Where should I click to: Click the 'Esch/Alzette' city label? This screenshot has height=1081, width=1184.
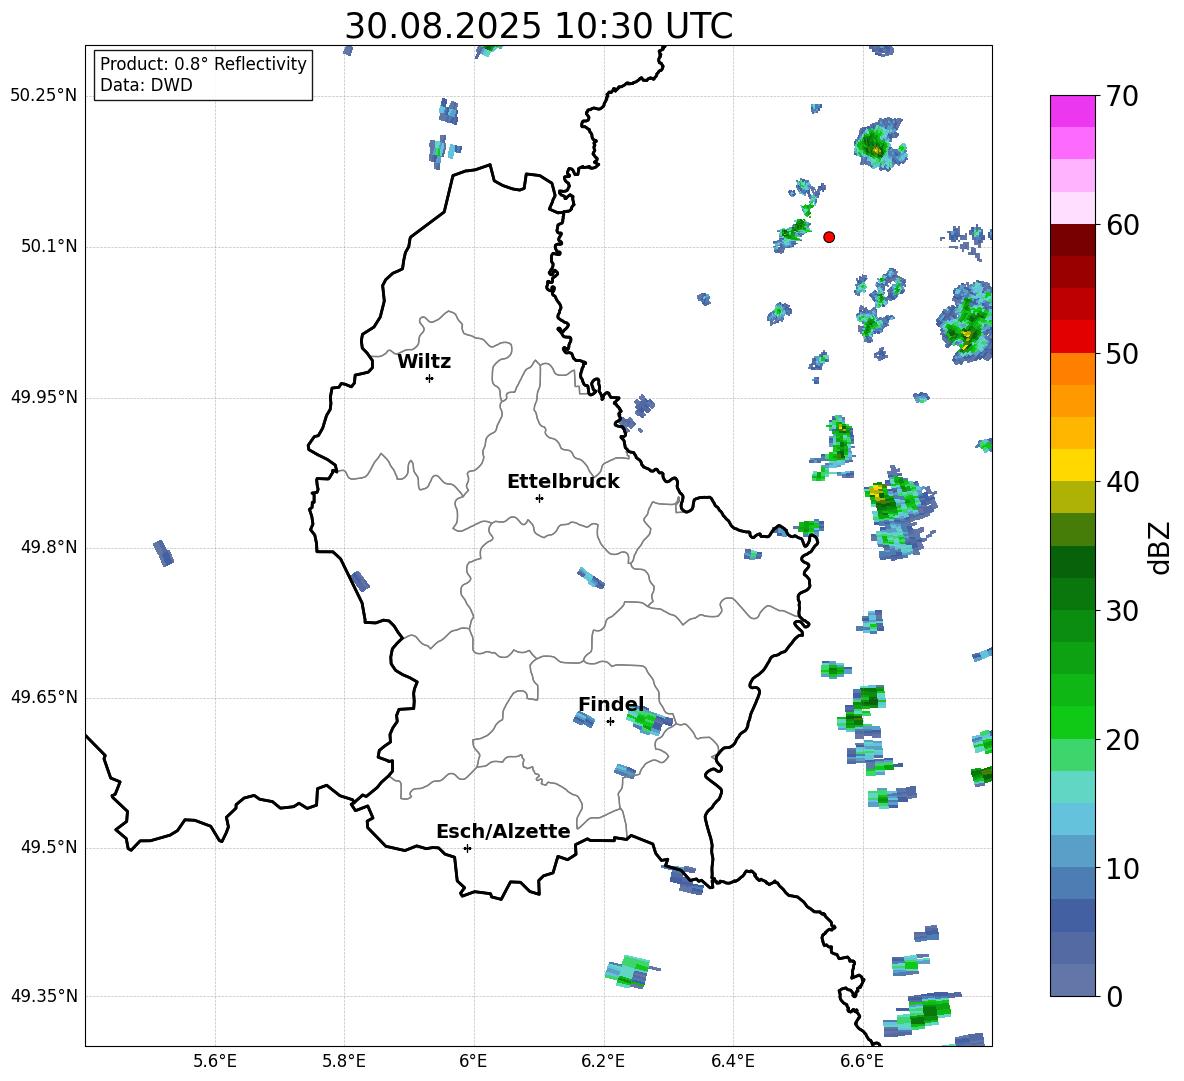[503, 832]
